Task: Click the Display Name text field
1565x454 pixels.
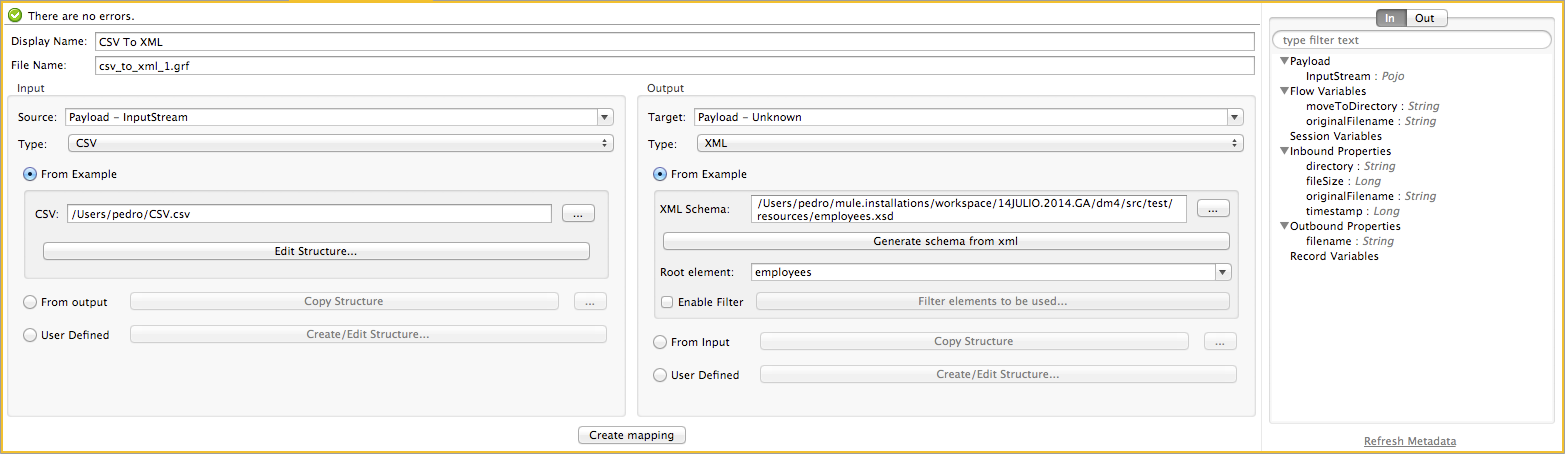Action: (674, 42)
